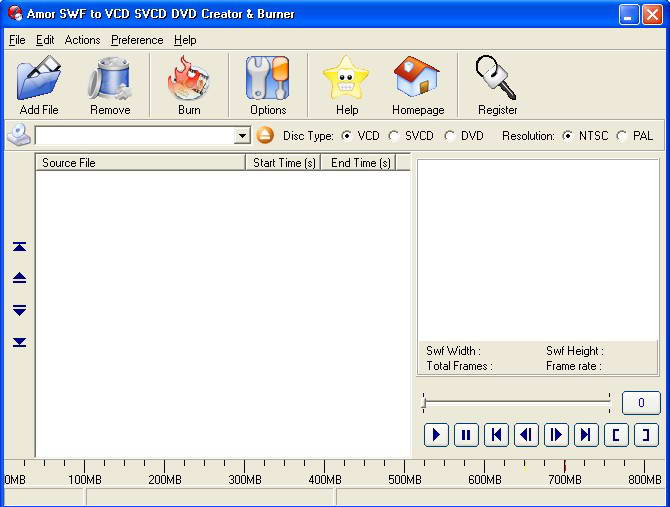Viewport: 670px width, 507px height.
Task: Move selected file to top of list
Action: [x=19, y=247]
